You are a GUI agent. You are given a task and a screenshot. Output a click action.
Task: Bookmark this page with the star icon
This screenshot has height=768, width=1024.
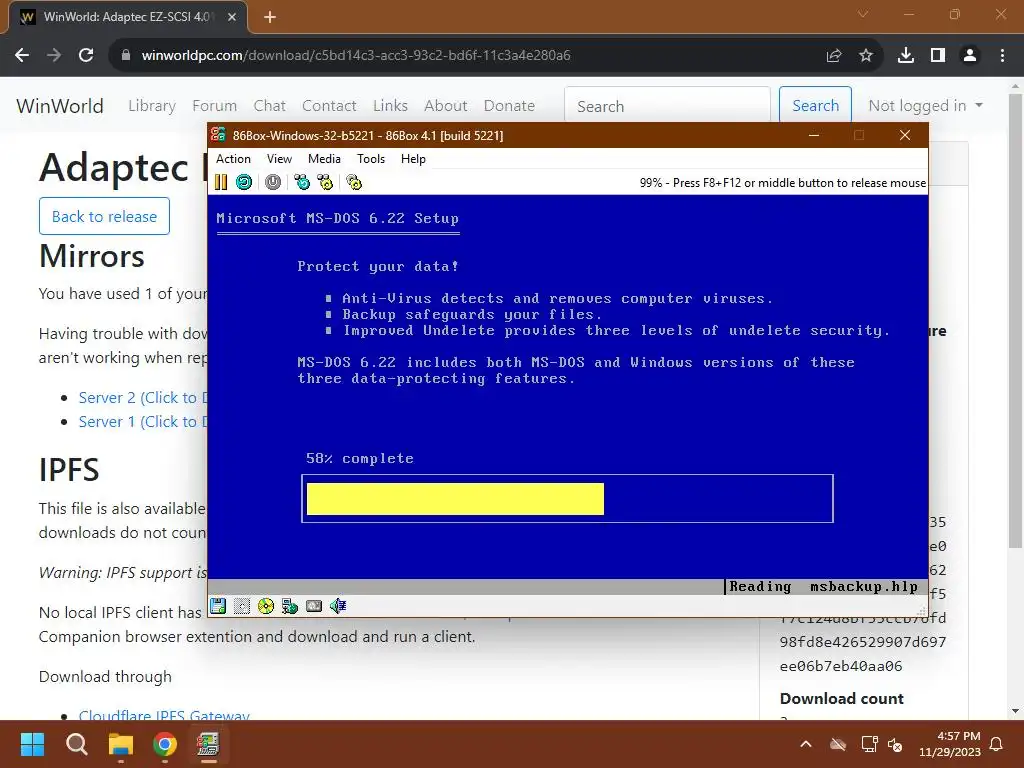866,56
